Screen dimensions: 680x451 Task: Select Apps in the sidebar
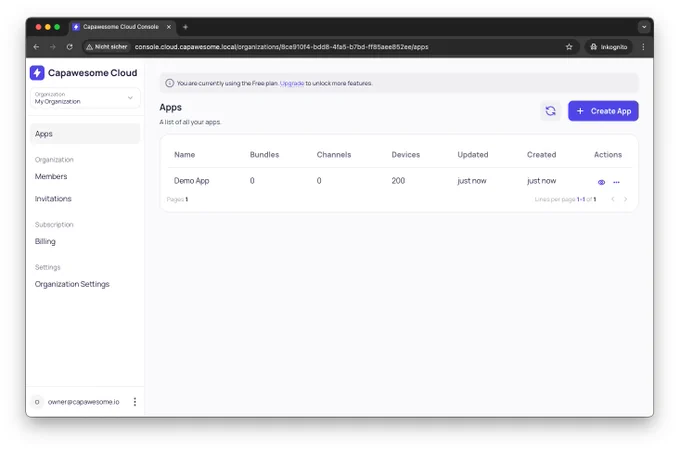[85, 134]
